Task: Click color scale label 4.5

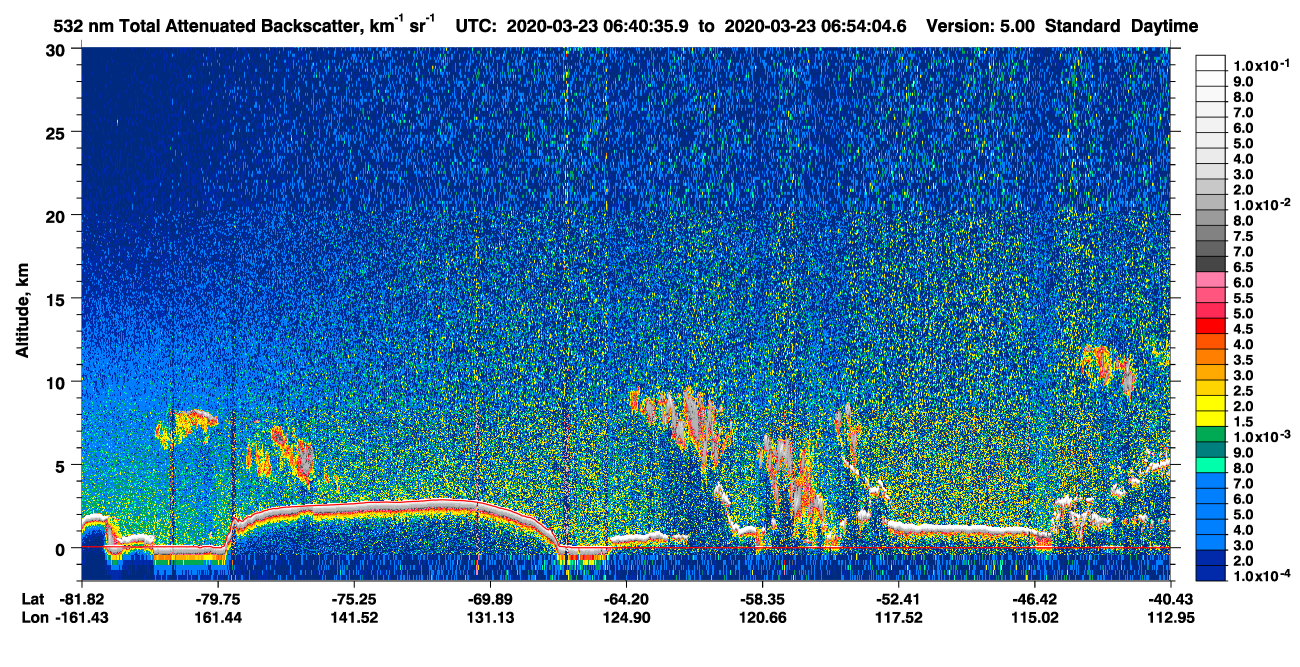Action: (x=1243, y=329)
